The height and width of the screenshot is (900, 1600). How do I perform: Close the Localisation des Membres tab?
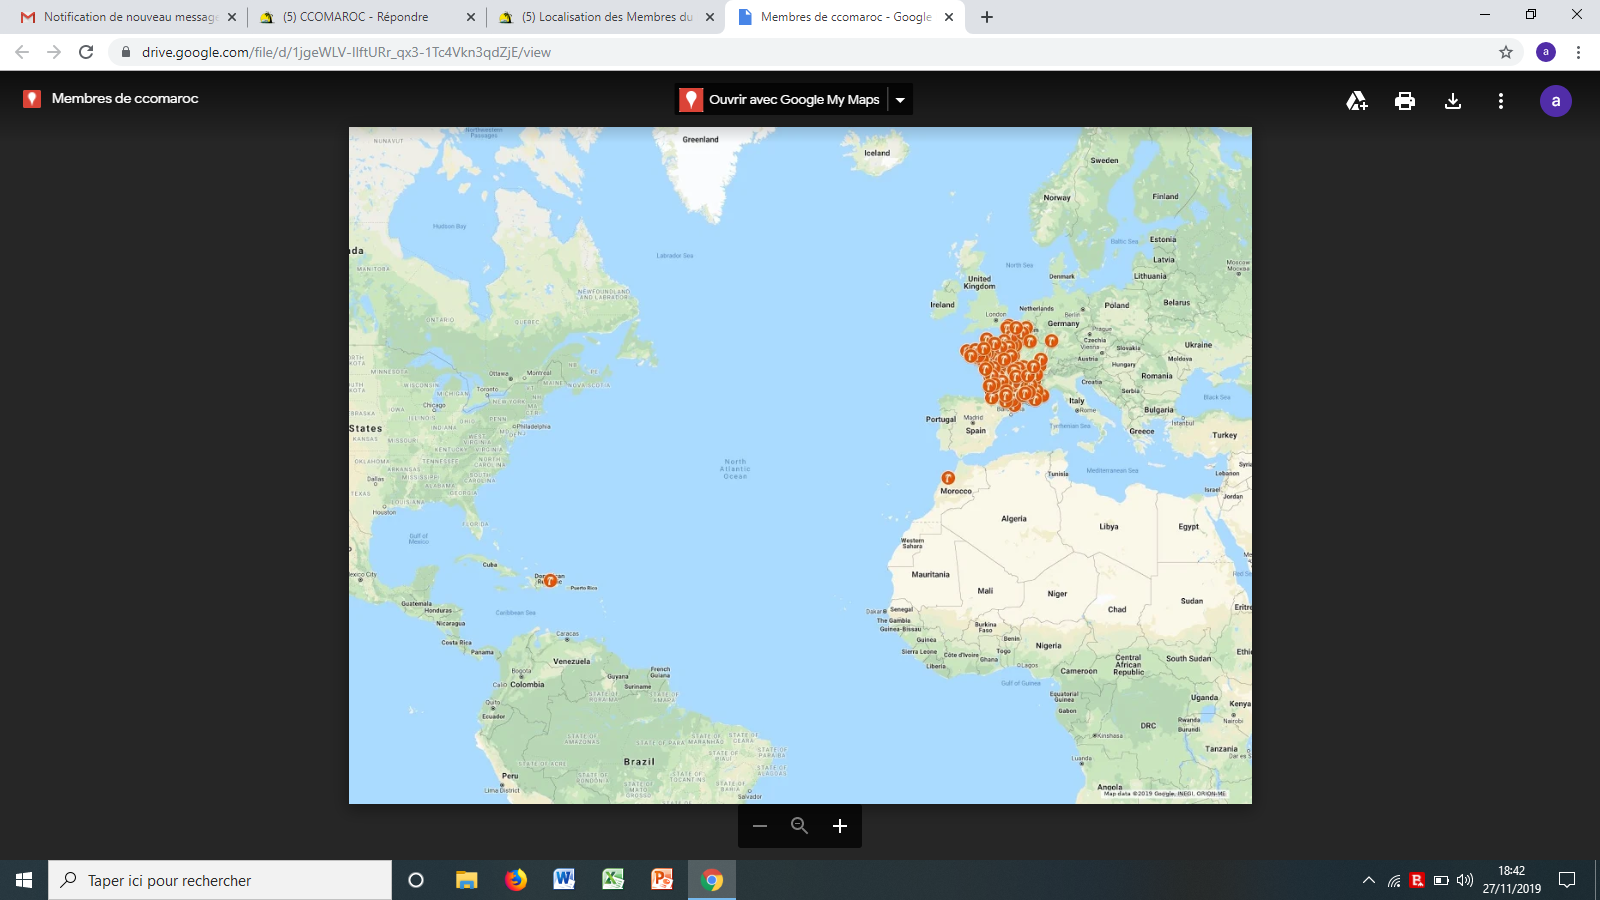tap(710, 17)
